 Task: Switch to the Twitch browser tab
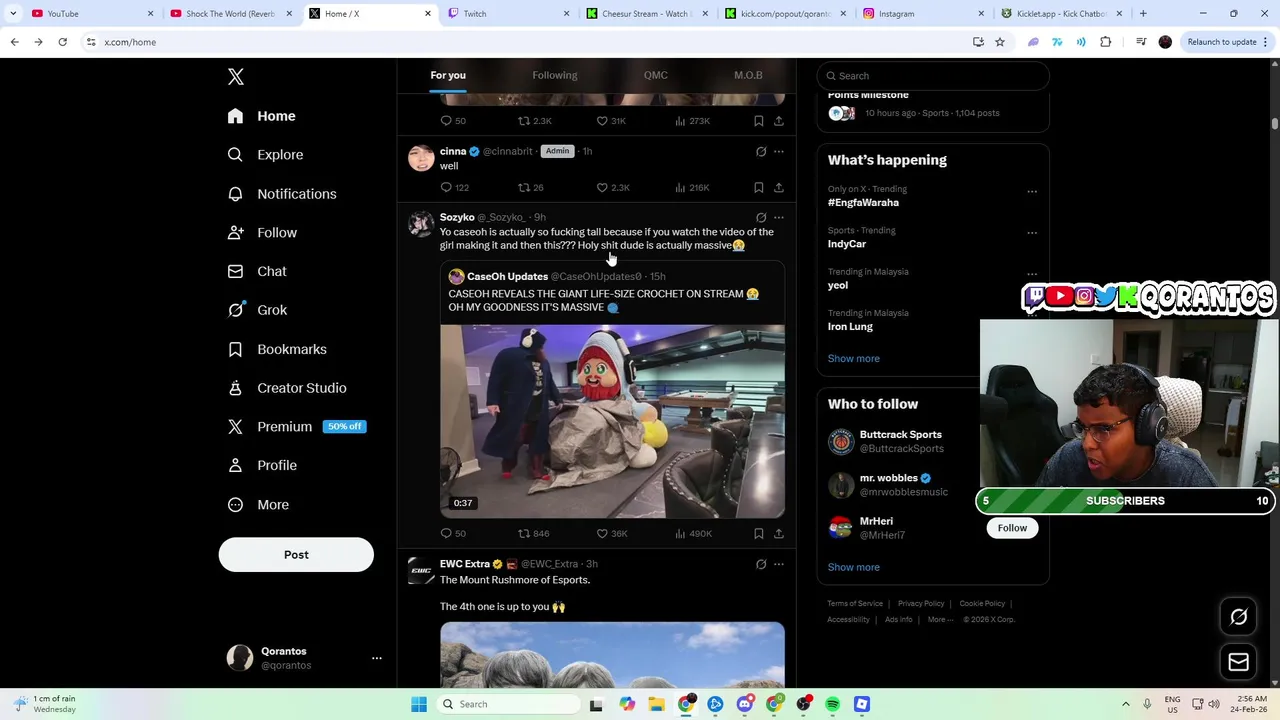point(508,14)
